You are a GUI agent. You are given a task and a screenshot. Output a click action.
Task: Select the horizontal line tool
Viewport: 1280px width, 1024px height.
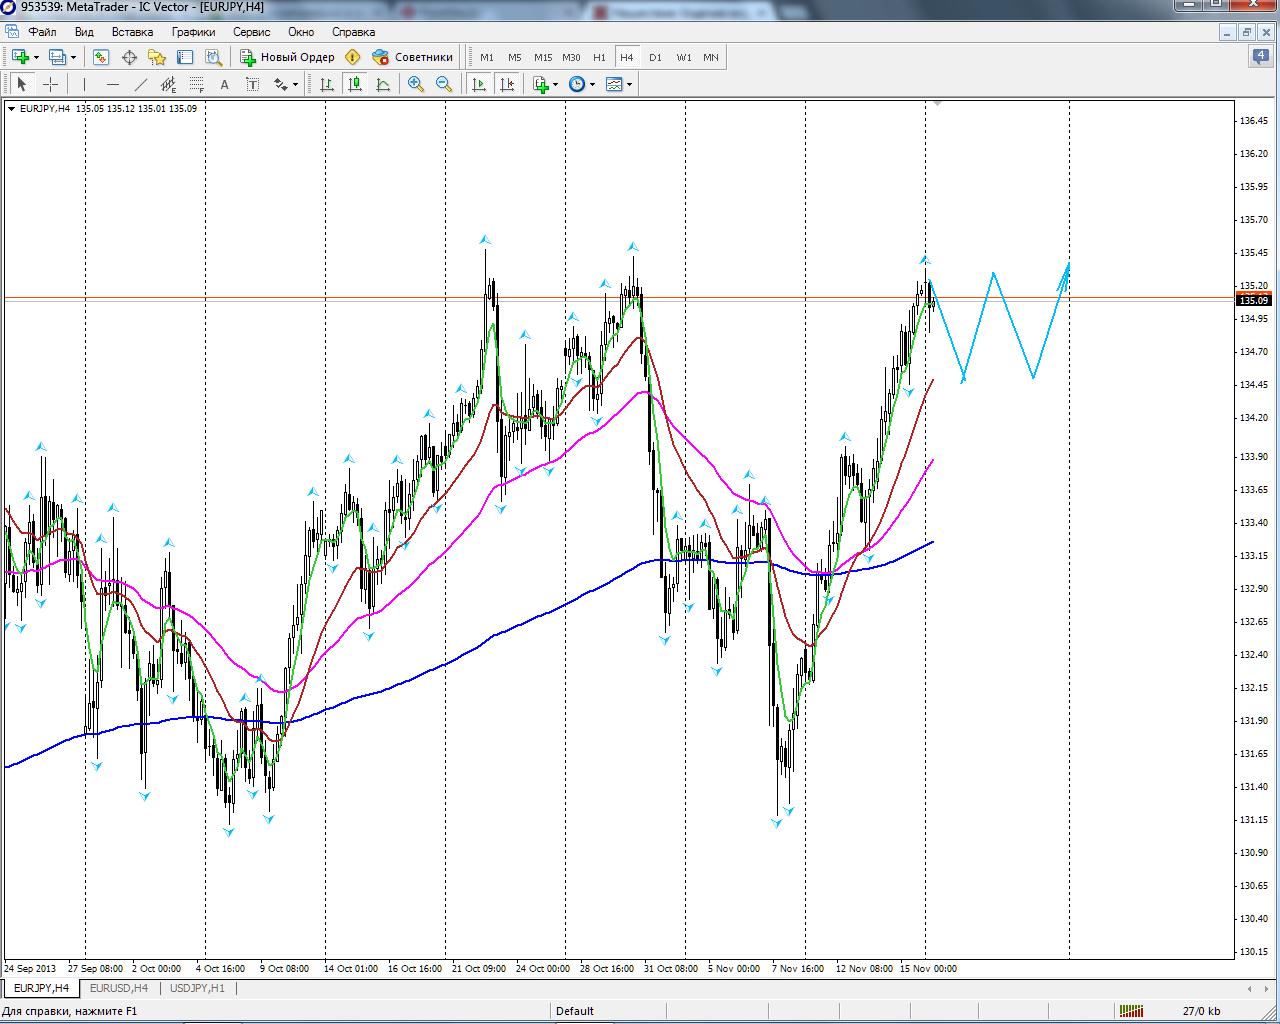(113, 85)
